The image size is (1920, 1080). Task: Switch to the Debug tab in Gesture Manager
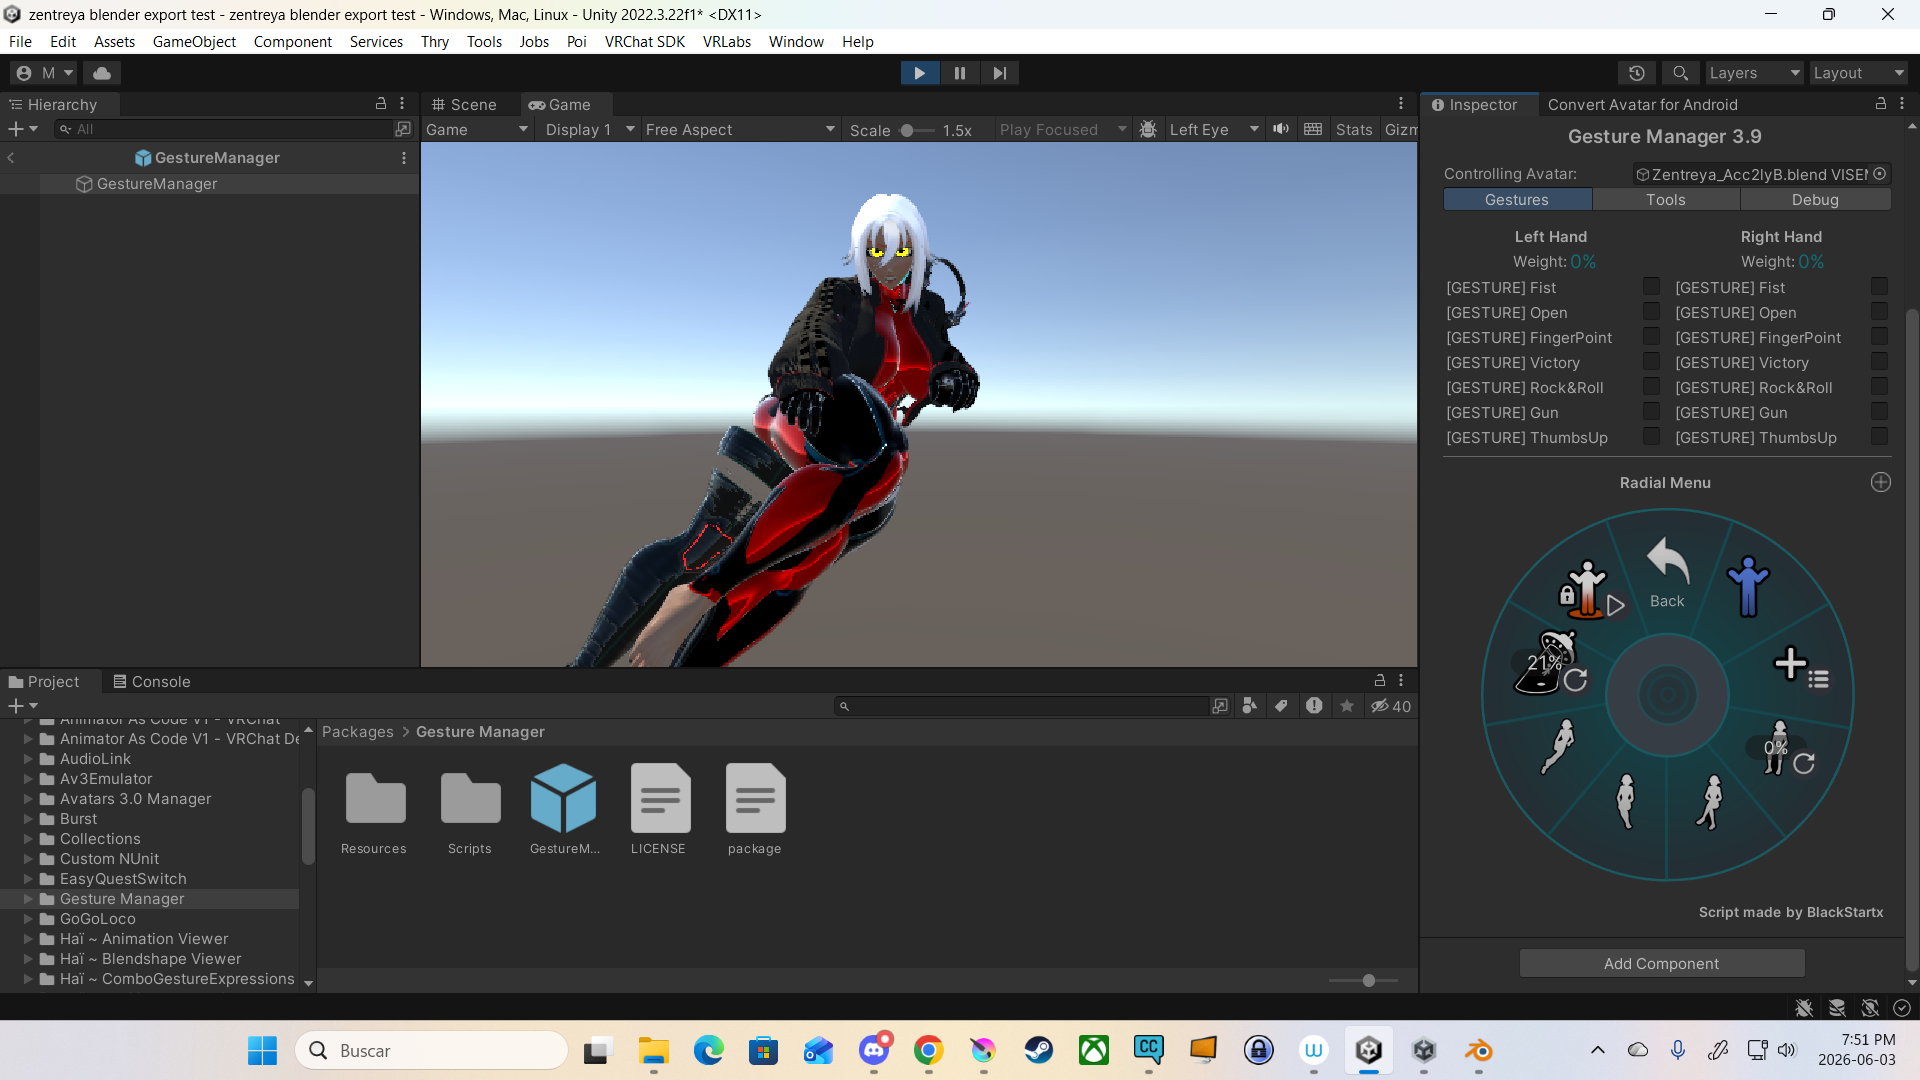(1815, 200)
